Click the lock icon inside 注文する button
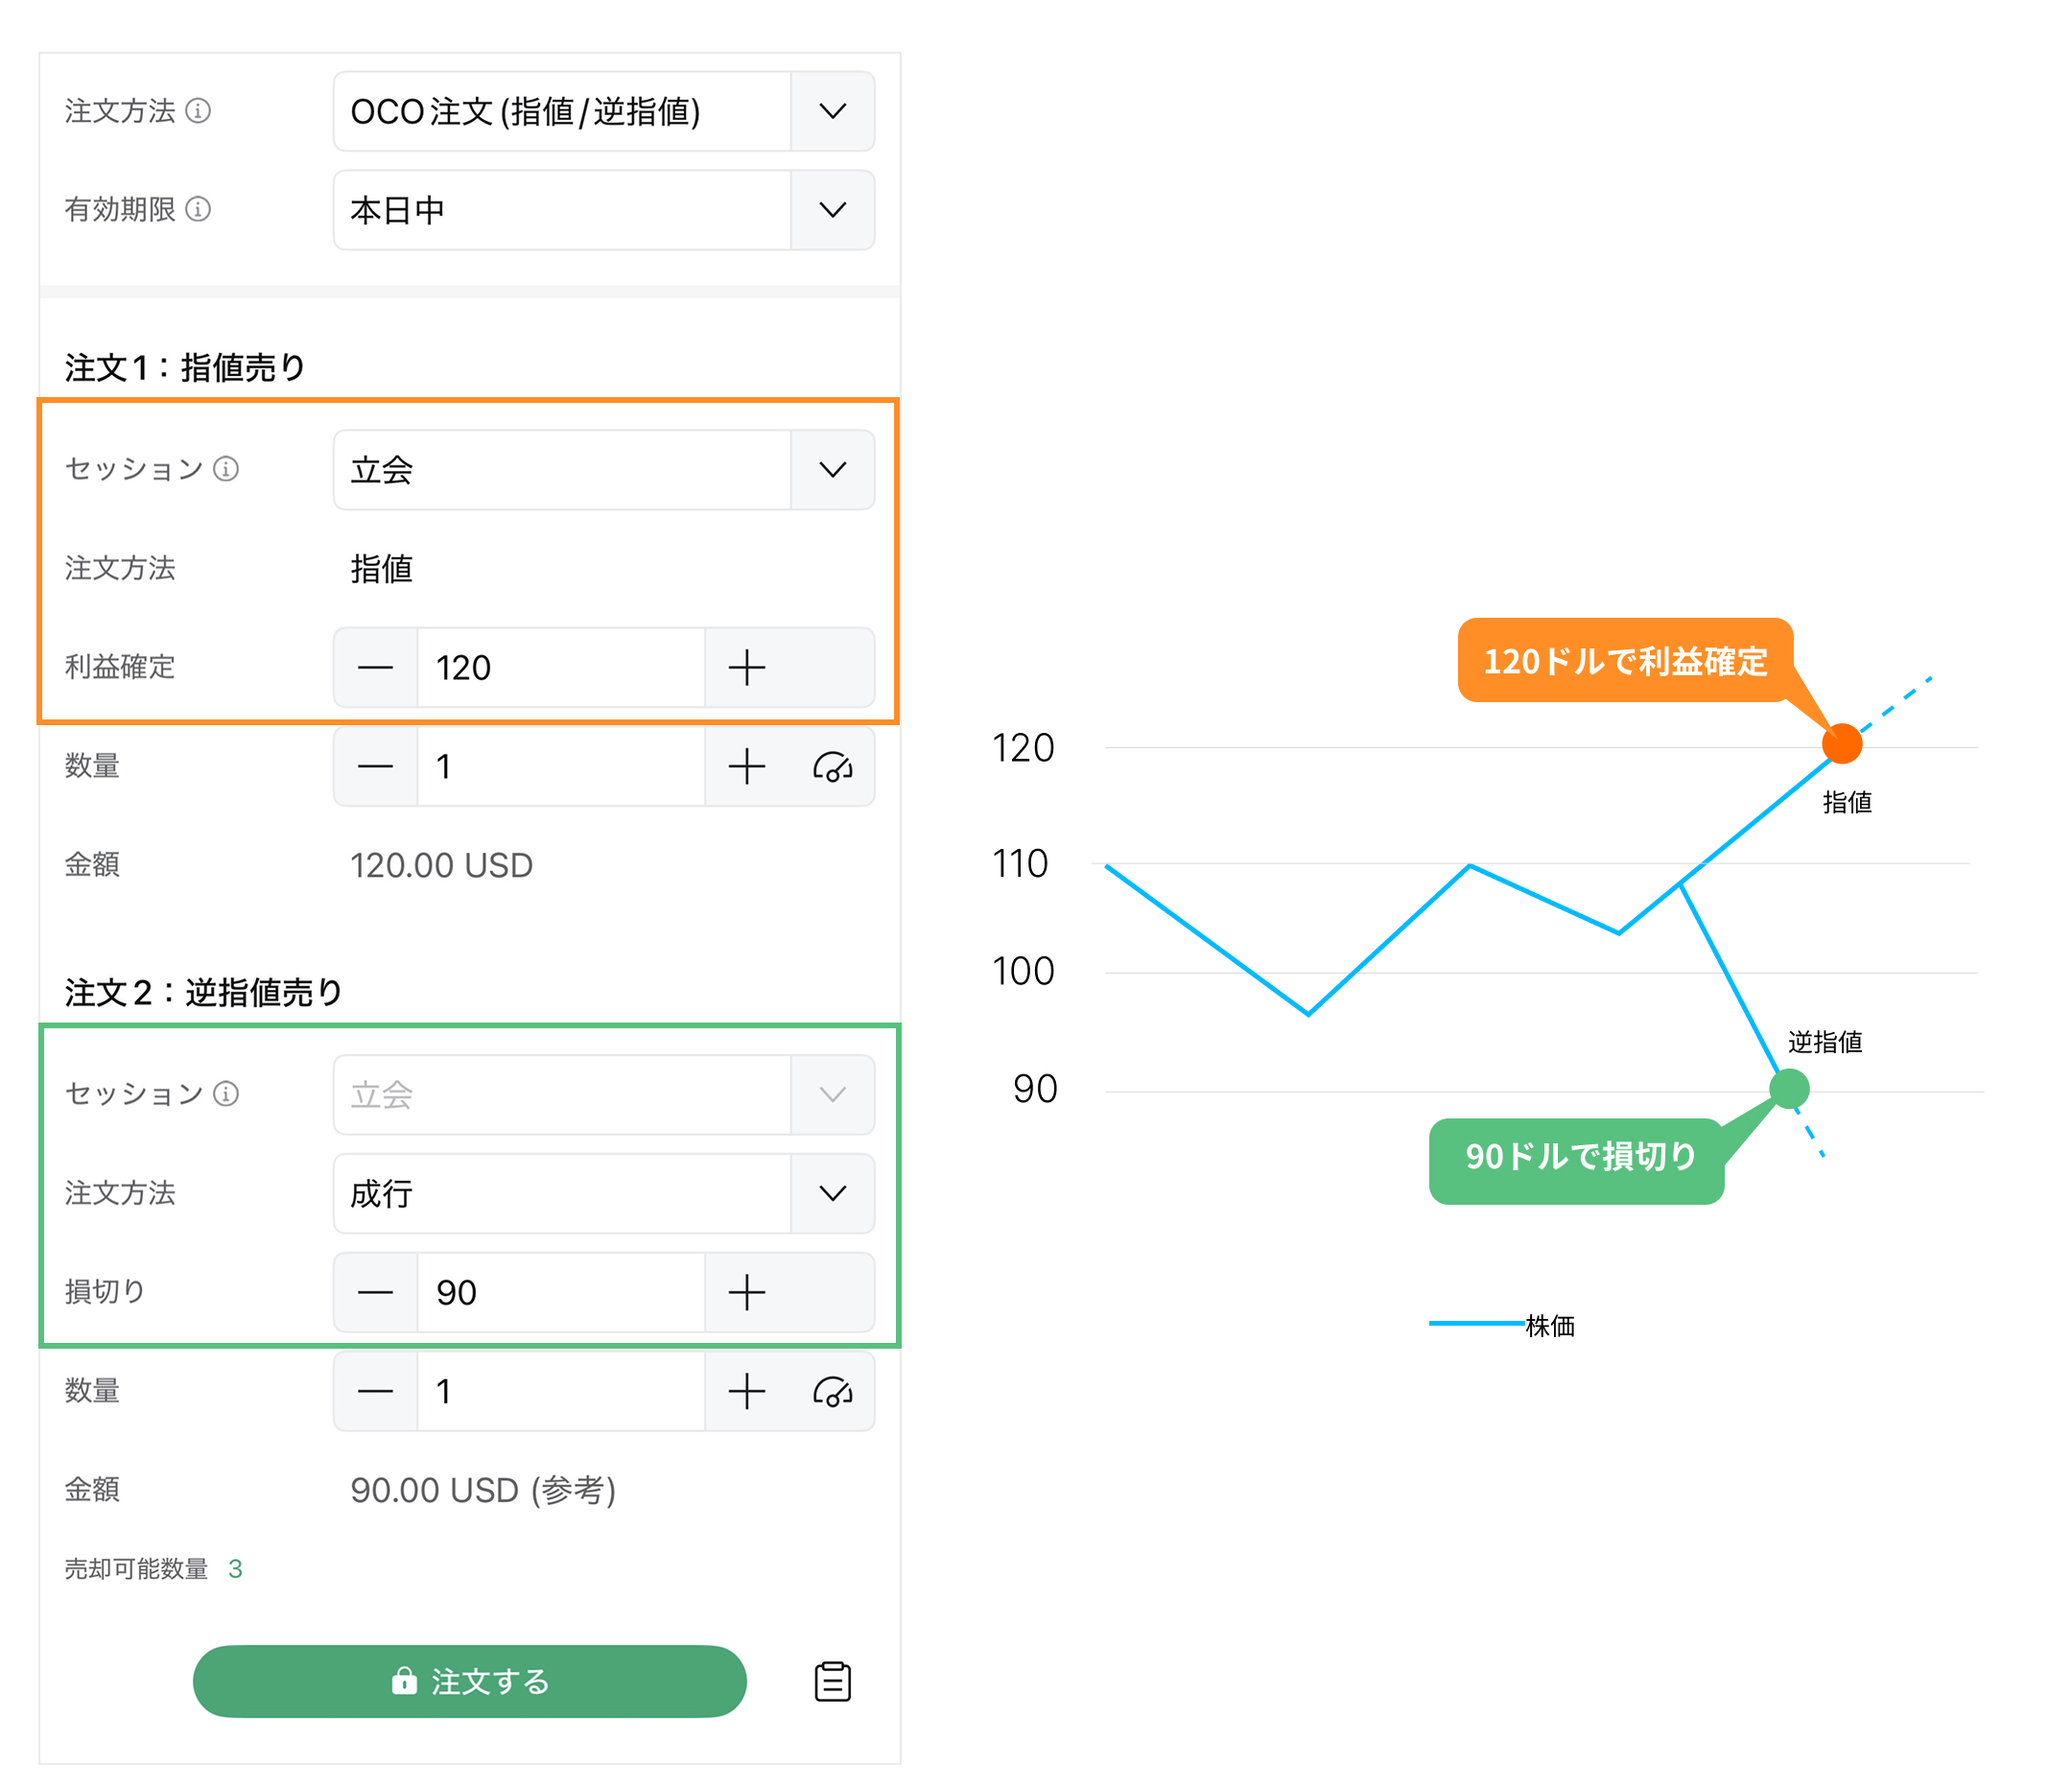The height and width of the screenshot is (1788, 2072). (404, 1681)
